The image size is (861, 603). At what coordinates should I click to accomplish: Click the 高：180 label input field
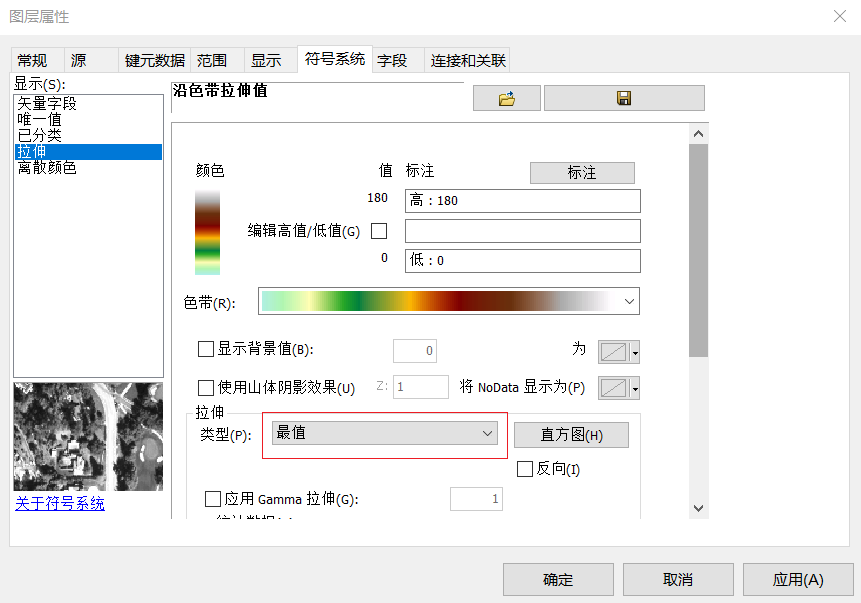[x=523, y=201]
